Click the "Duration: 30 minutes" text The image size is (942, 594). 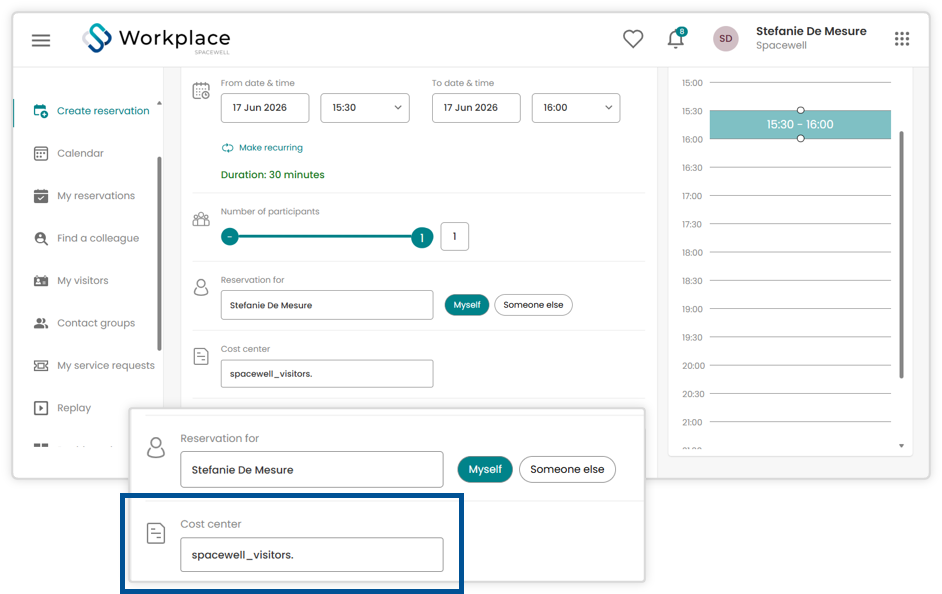(x=273, y=175)
